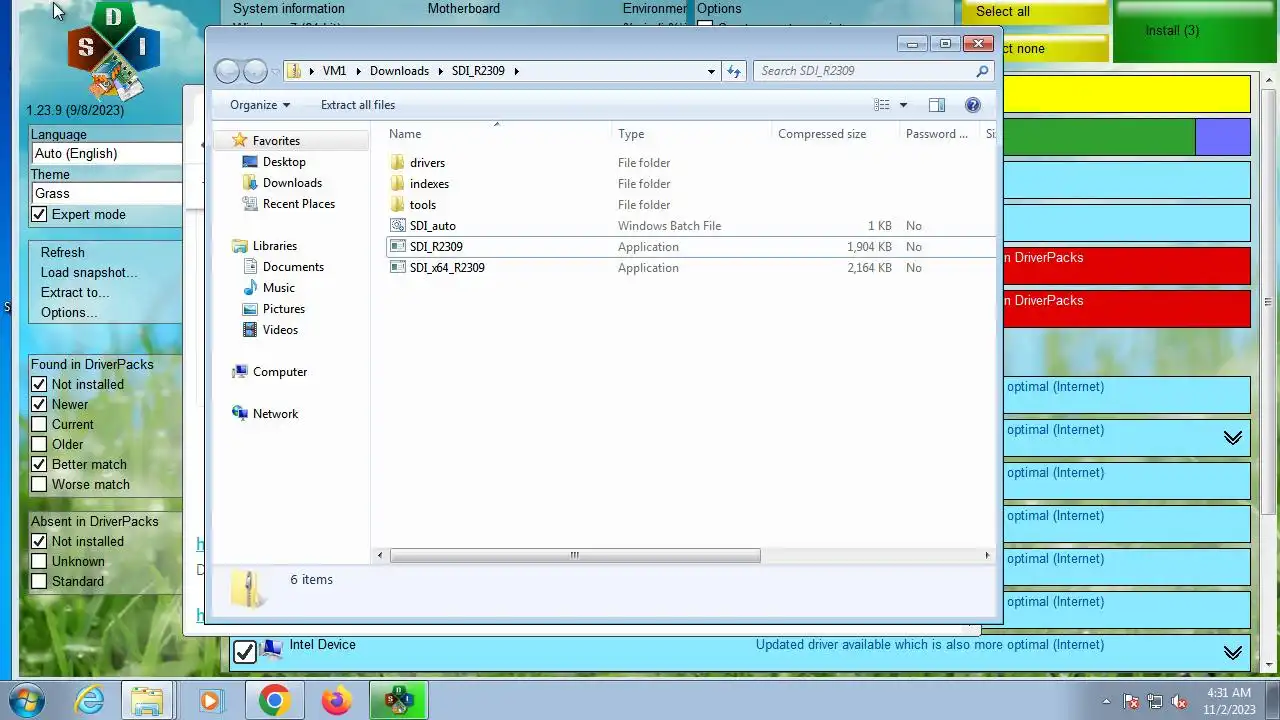The image size is (1280, 720).
Task: Click Refresh in SDI side menu
Action: point(63,252)
